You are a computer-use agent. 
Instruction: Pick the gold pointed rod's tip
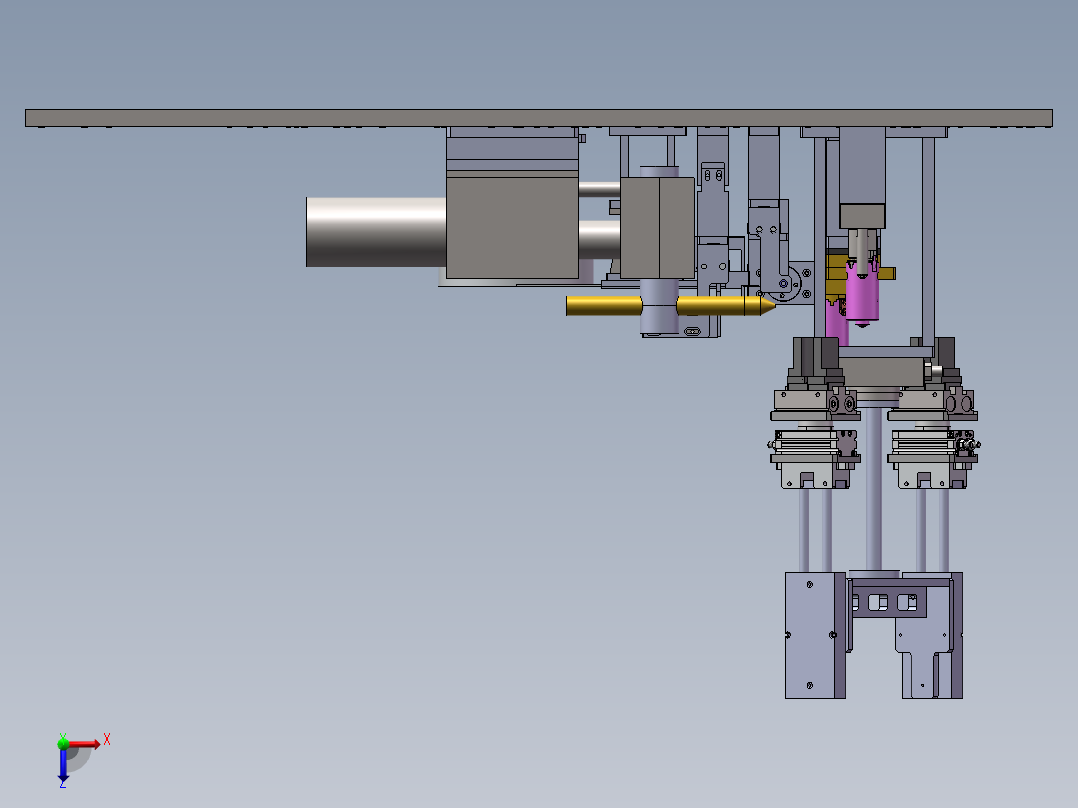click(767, 306)
